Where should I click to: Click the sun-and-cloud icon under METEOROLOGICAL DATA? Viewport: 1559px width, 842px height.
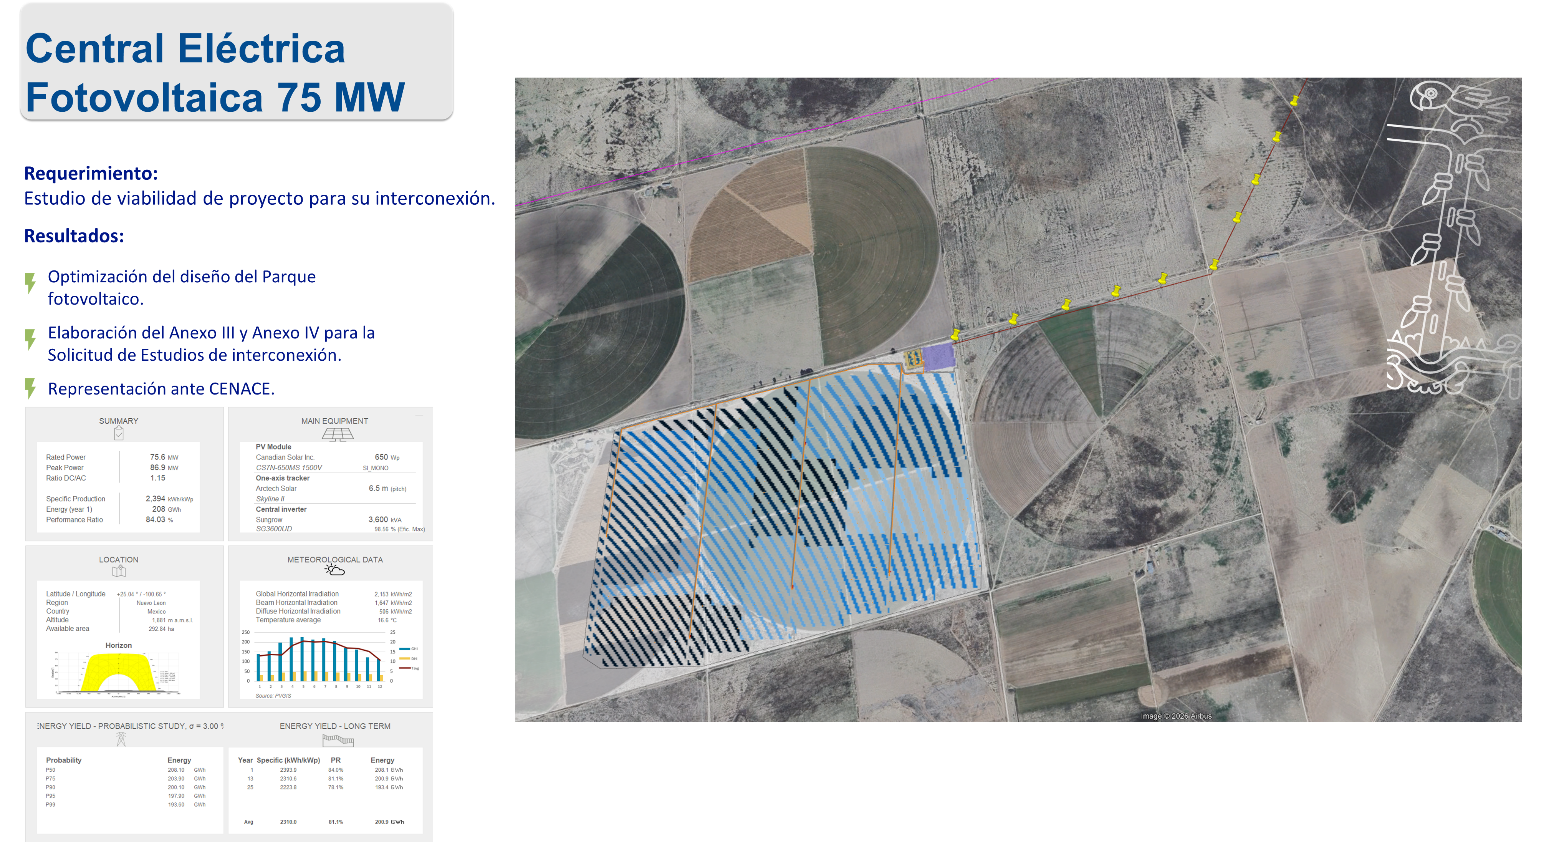click(x=335, y=570)
